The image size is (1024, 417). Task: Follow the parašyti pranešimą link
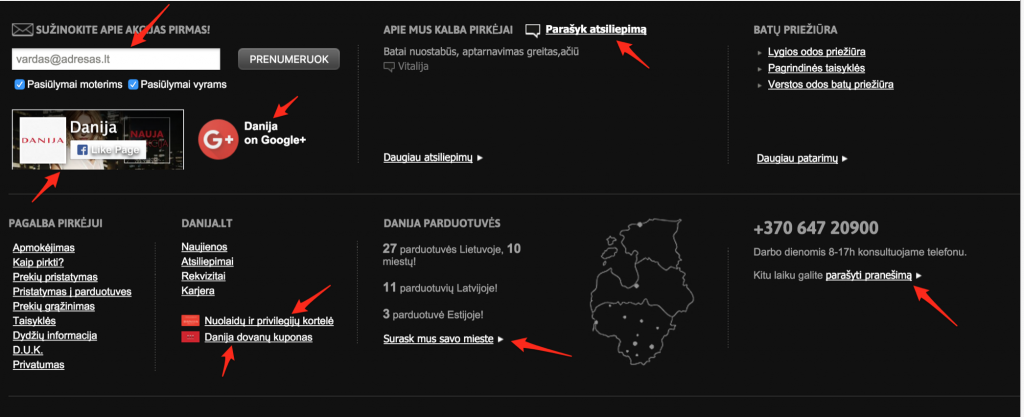868,275
